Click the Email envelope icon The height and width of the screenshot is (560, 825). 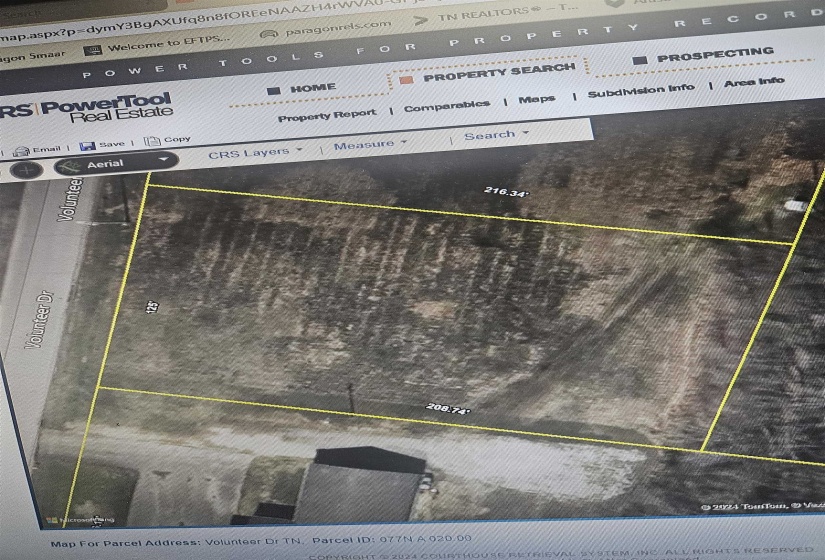coord(21,151)
